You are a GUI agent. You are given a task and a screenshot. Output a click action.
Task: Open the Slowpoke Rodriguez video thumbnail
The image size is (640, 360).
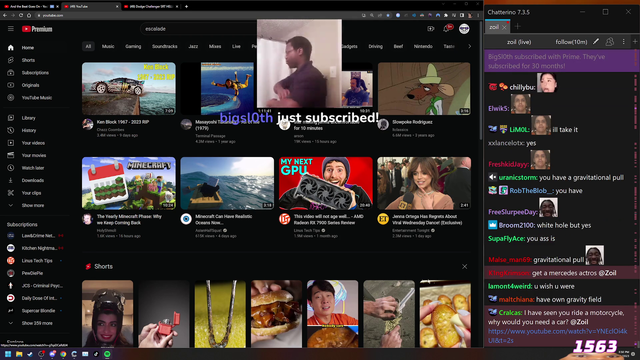coord(424,88)
